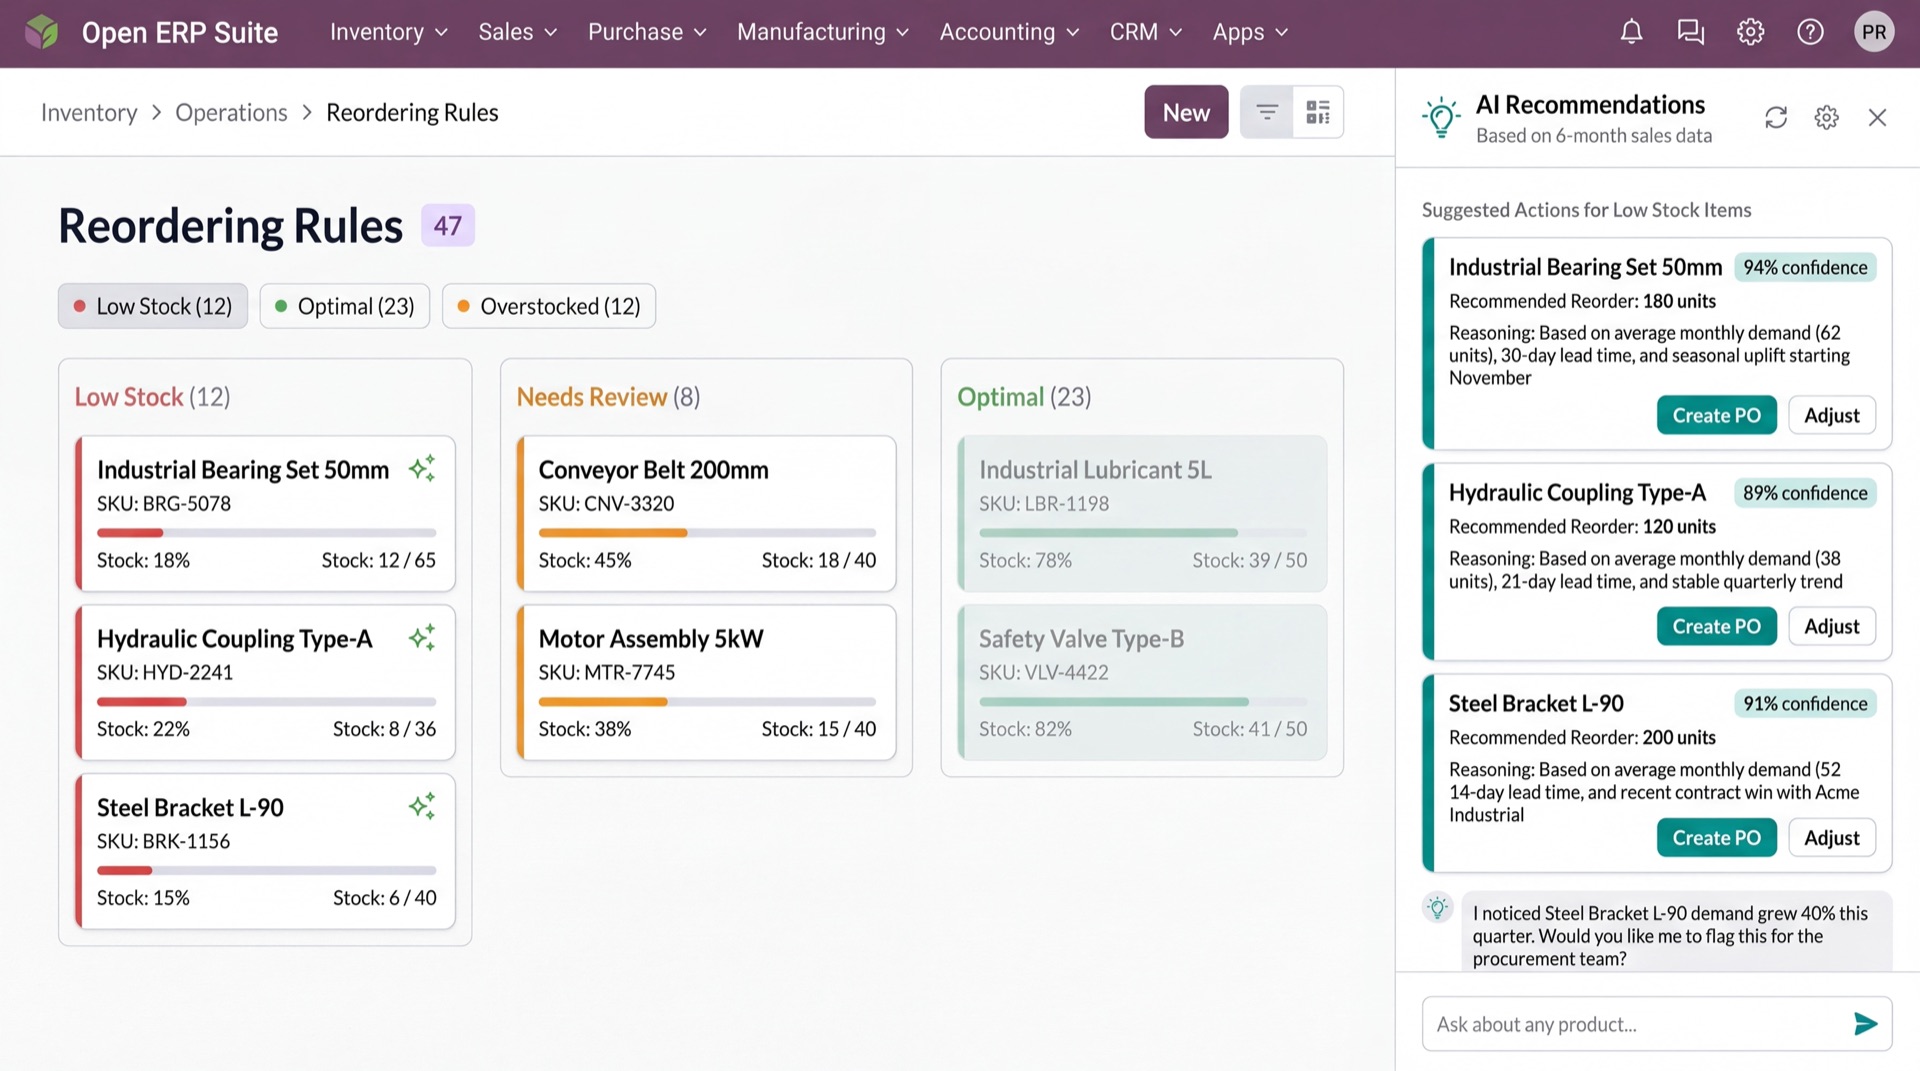Screen dimensions: 1920x1071
Task: Click stock bar of Industrial Bearing Set card
Action: coord(266,533)
